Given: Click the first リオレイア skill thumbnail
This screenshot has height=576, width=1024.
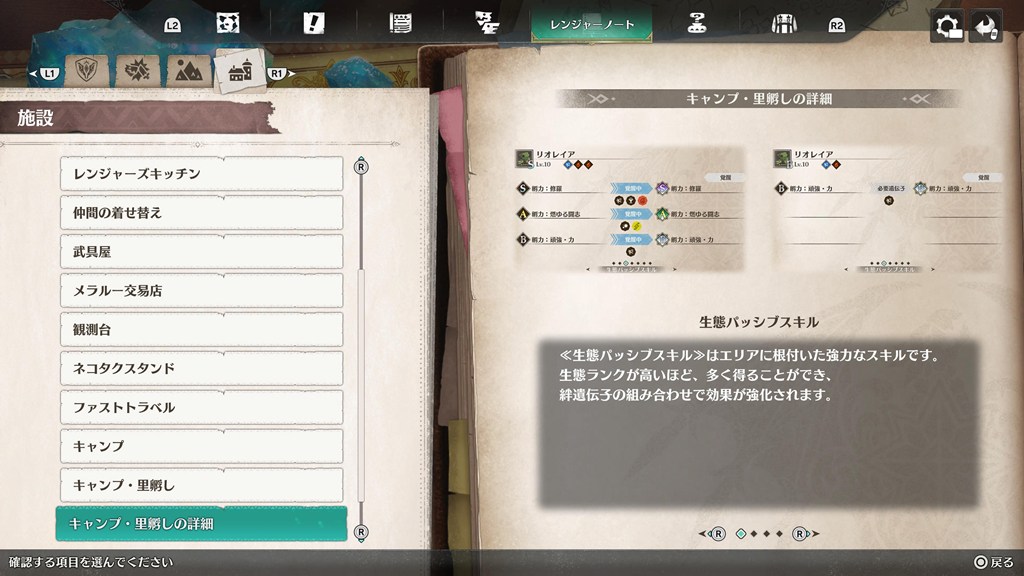Looking at the screenshot, I should click(x=630, y=210).
